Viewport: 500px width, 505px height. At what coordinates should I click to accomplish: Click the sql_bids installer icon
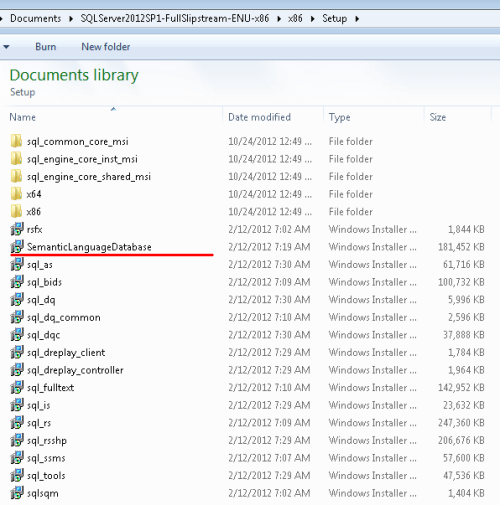click(17, 282)
